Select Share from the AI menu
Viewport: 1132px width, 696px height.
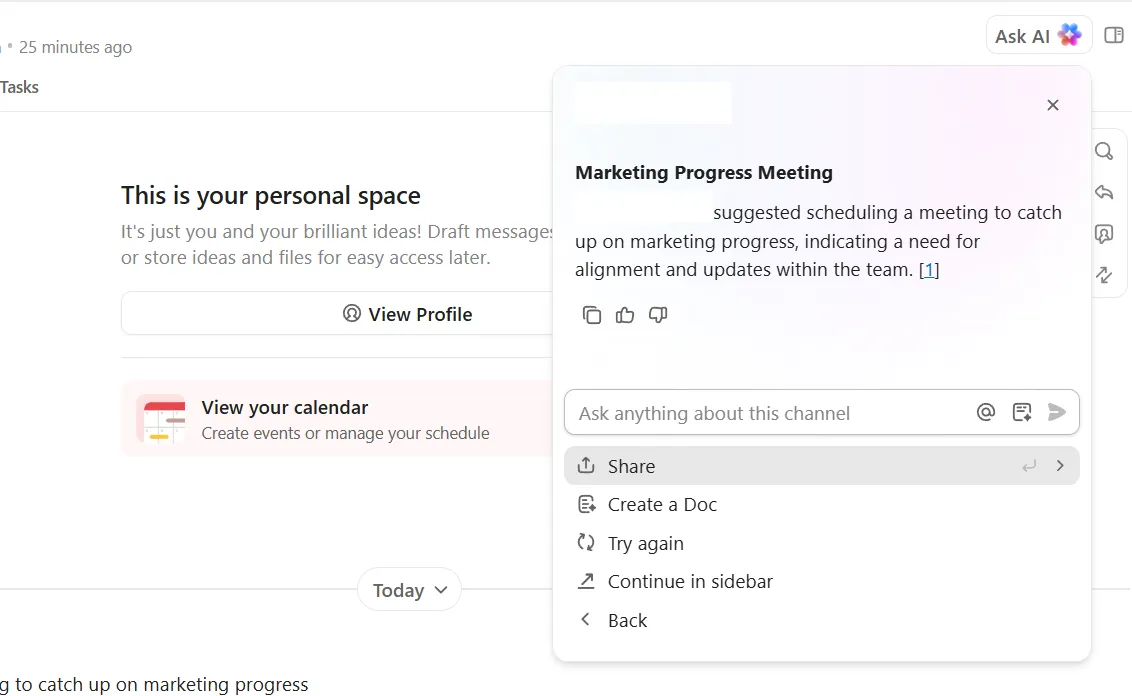pos(822,466)
